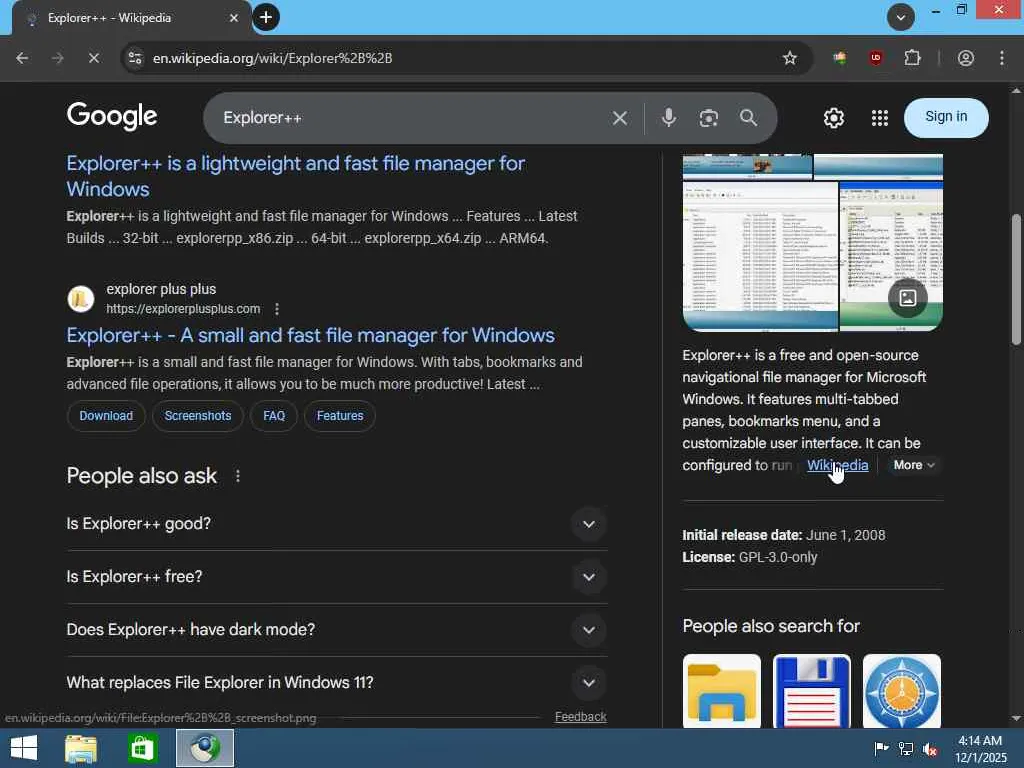Expand the question Is Explorer++ good?
The height and width of the screenshot is (768, 1024).
(x=336, y=524)
